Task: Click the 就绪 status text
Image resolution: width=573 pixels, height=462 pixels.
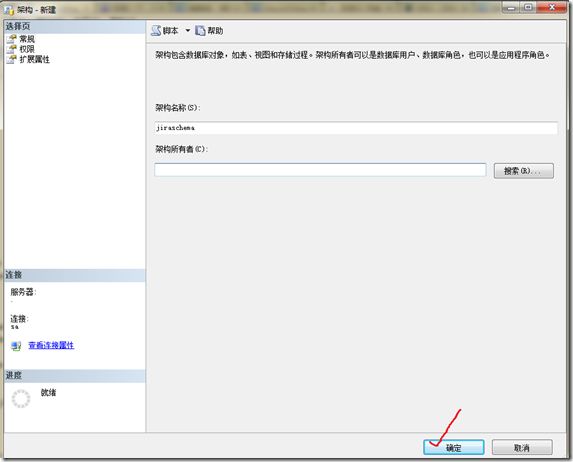Action: [x=49, y=393]
